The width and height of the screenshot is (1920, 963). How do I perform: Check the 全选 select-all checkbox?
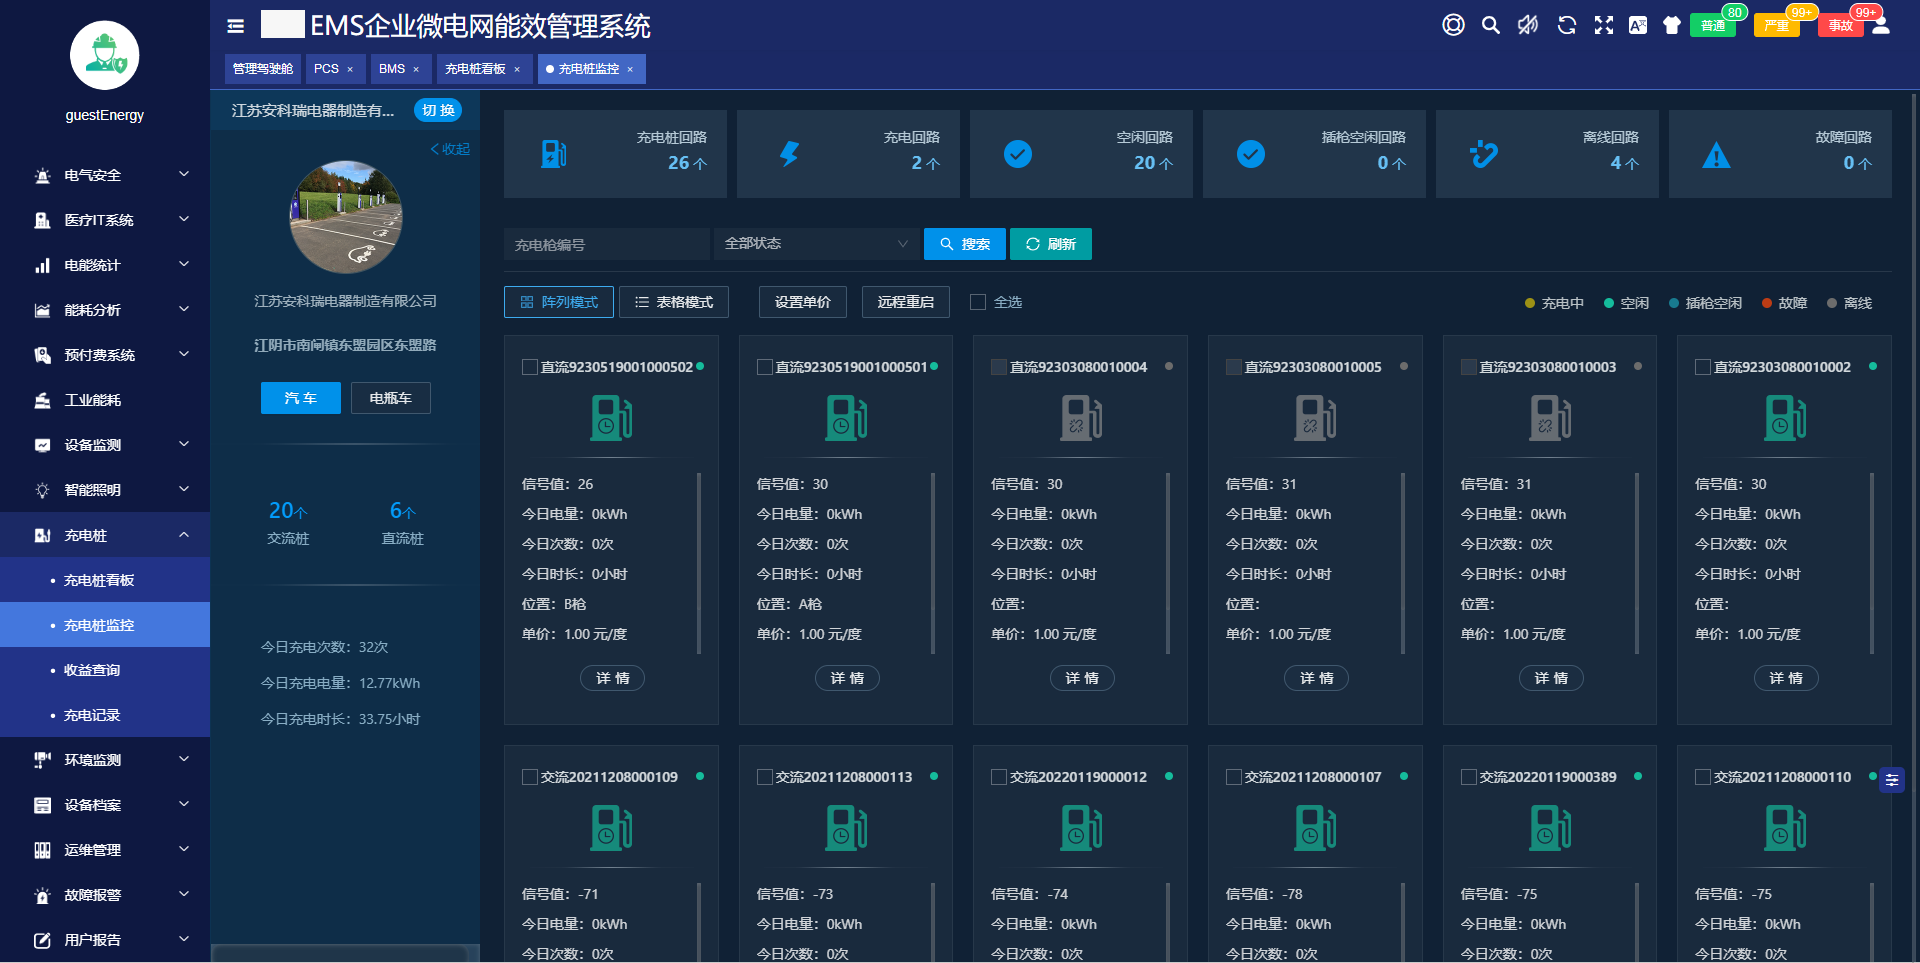pos(978,302)
